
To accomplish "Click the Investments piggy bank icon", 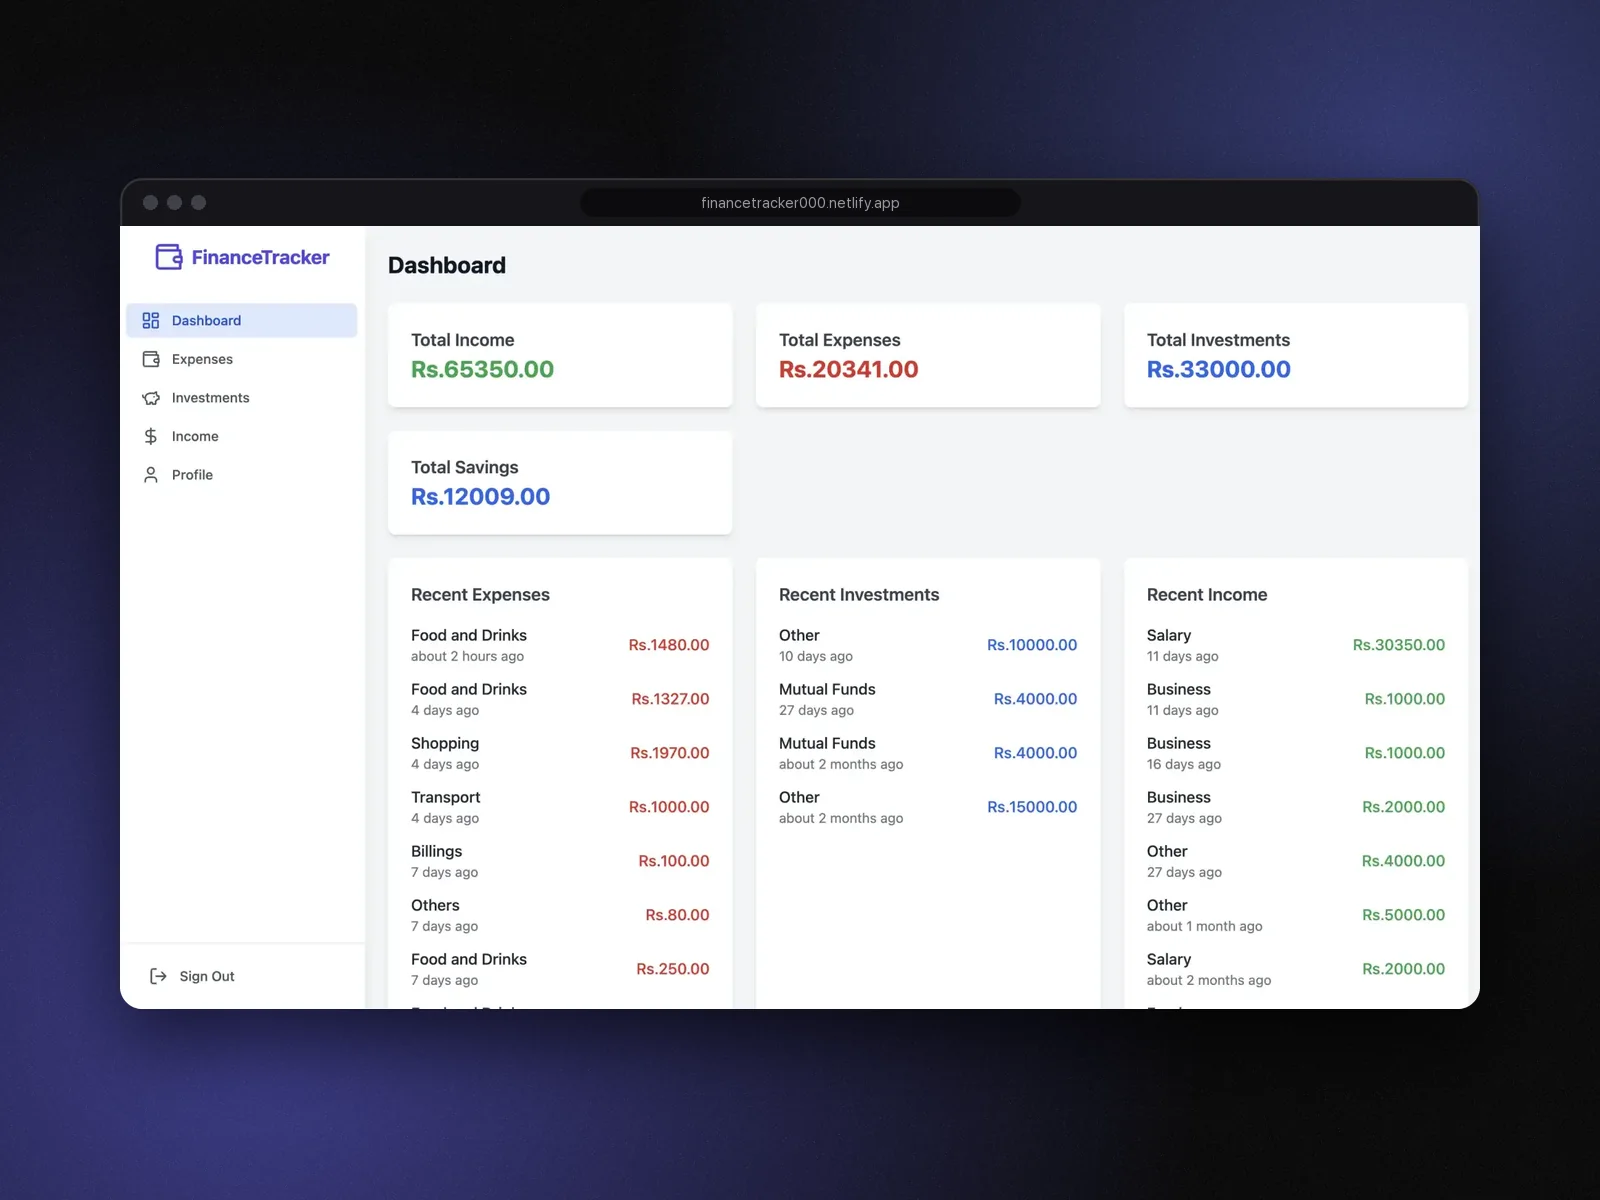I will click(x=151, y=398).
